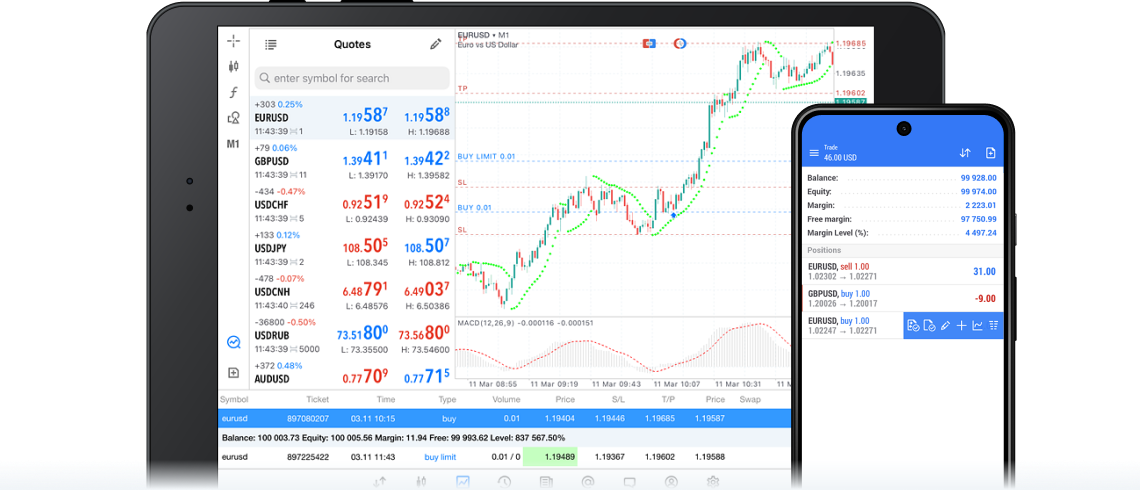Open the indicators (f) tool in sidebar
Viewport: 1140px width, 490px height.
[x=233, y=92]
